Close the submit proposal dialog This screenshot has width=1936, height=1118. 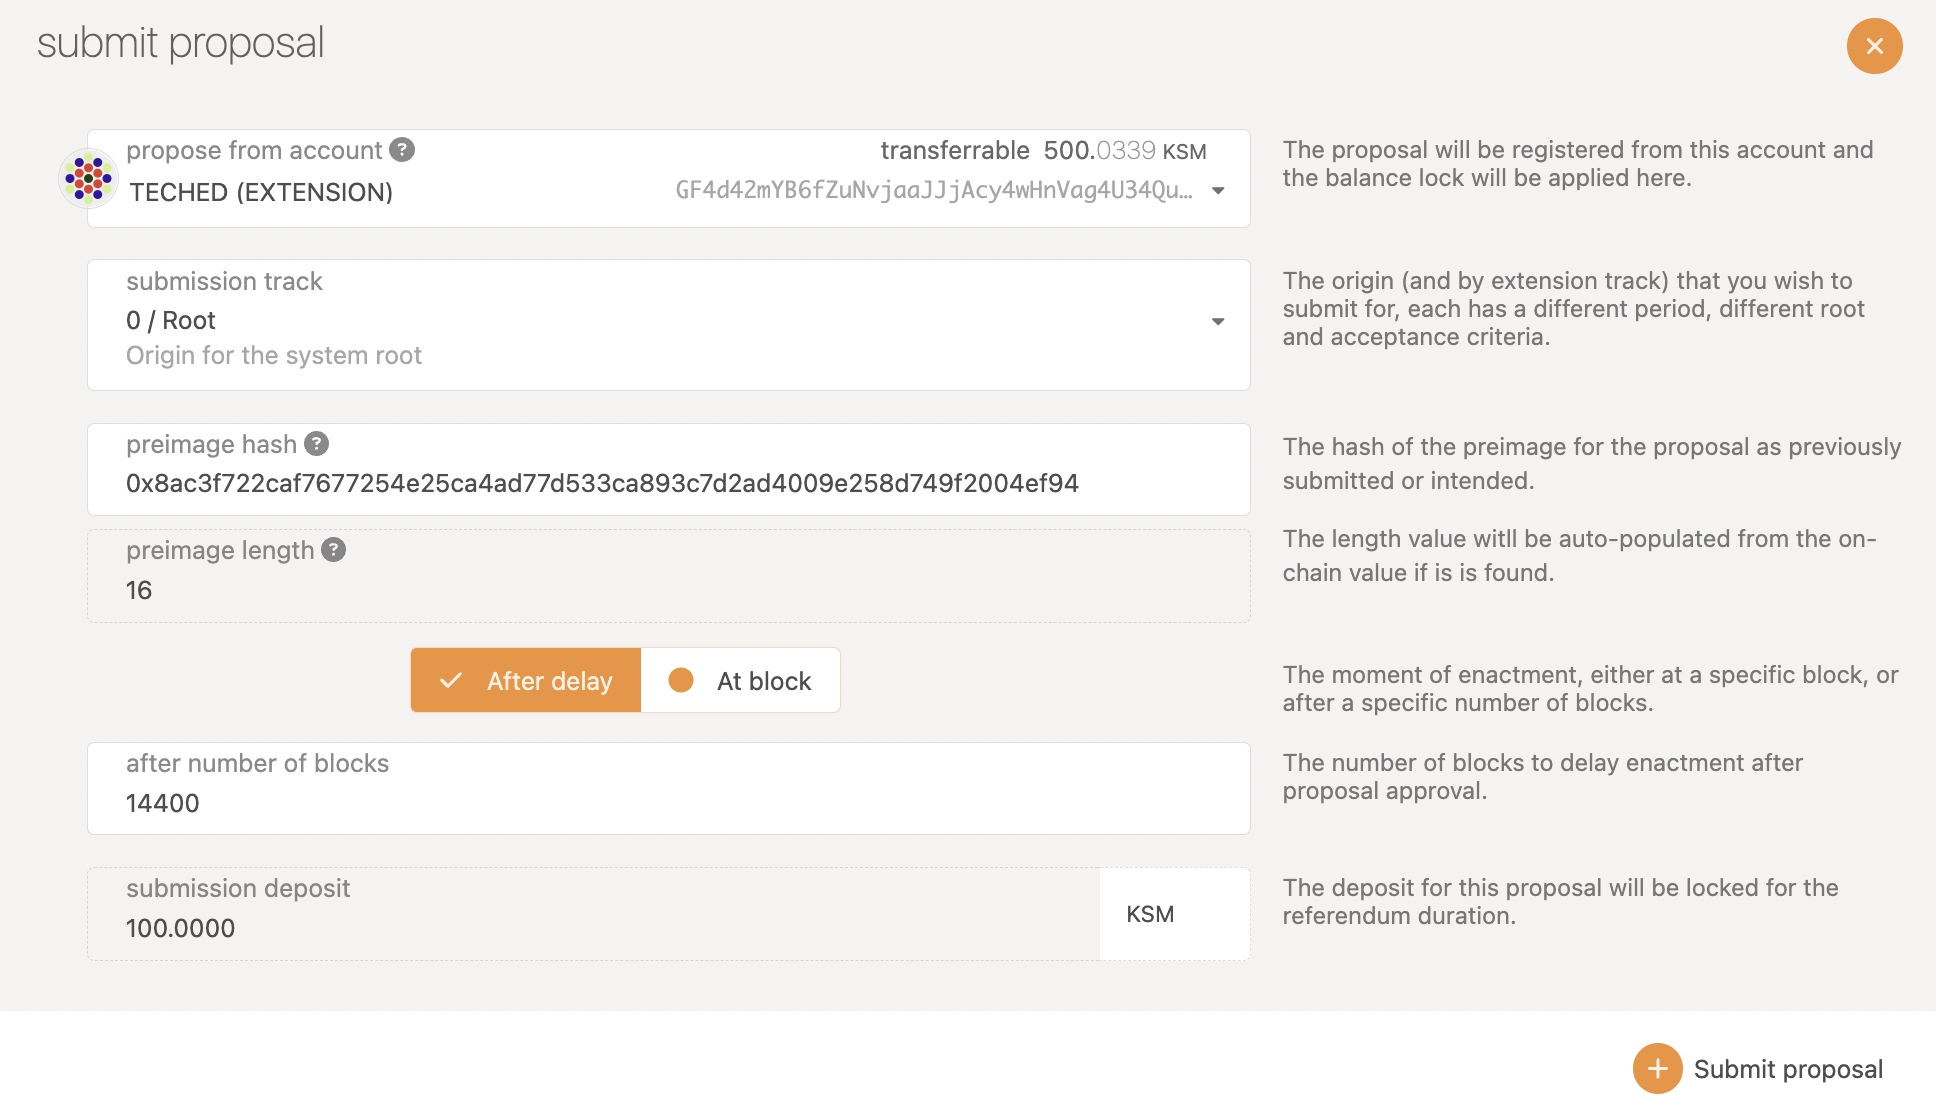tap(1874, 46)
